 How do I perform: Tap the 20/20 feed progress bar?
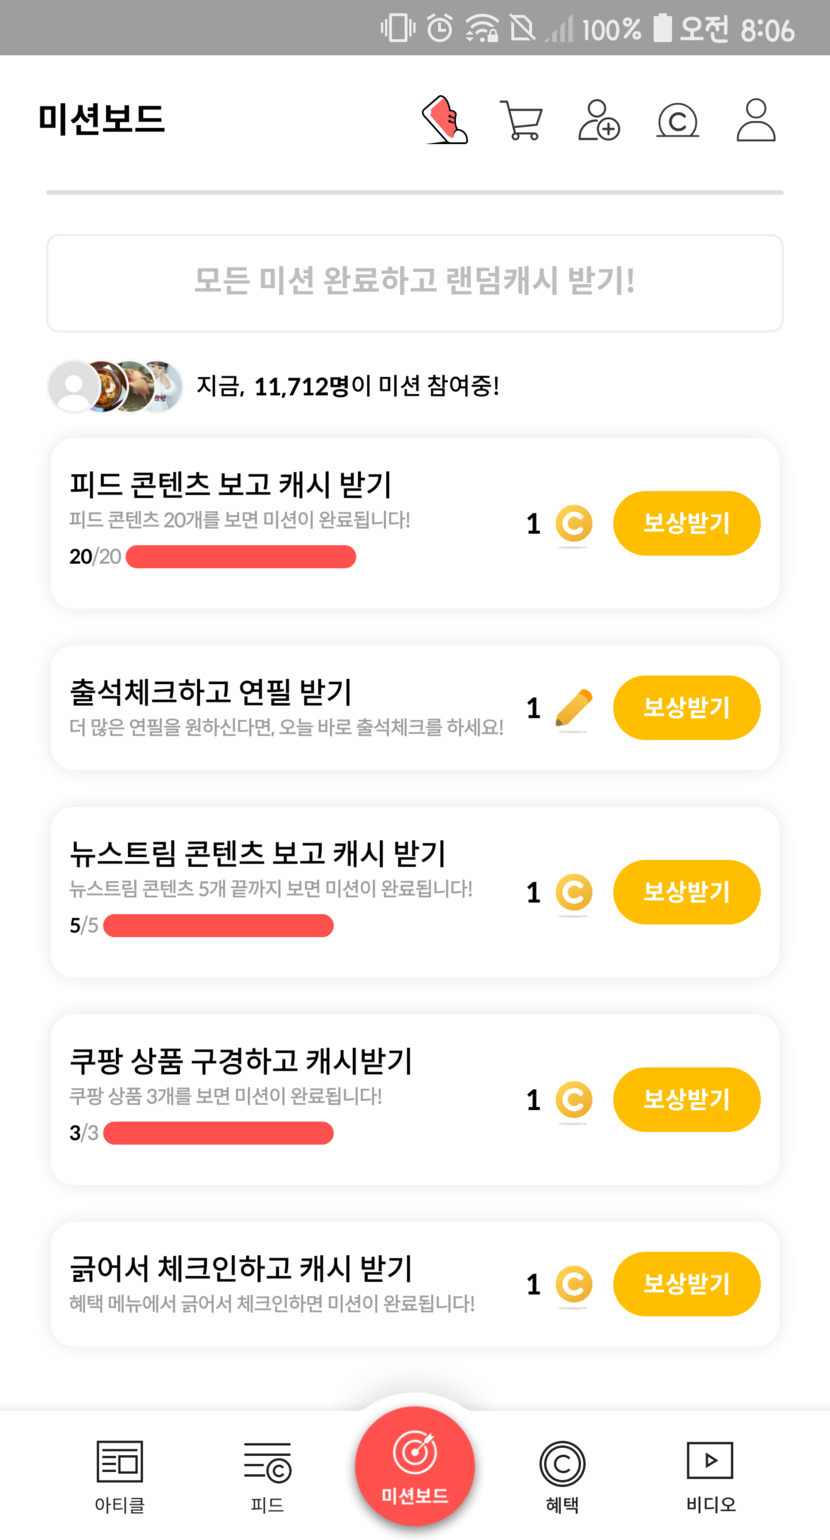240,557
